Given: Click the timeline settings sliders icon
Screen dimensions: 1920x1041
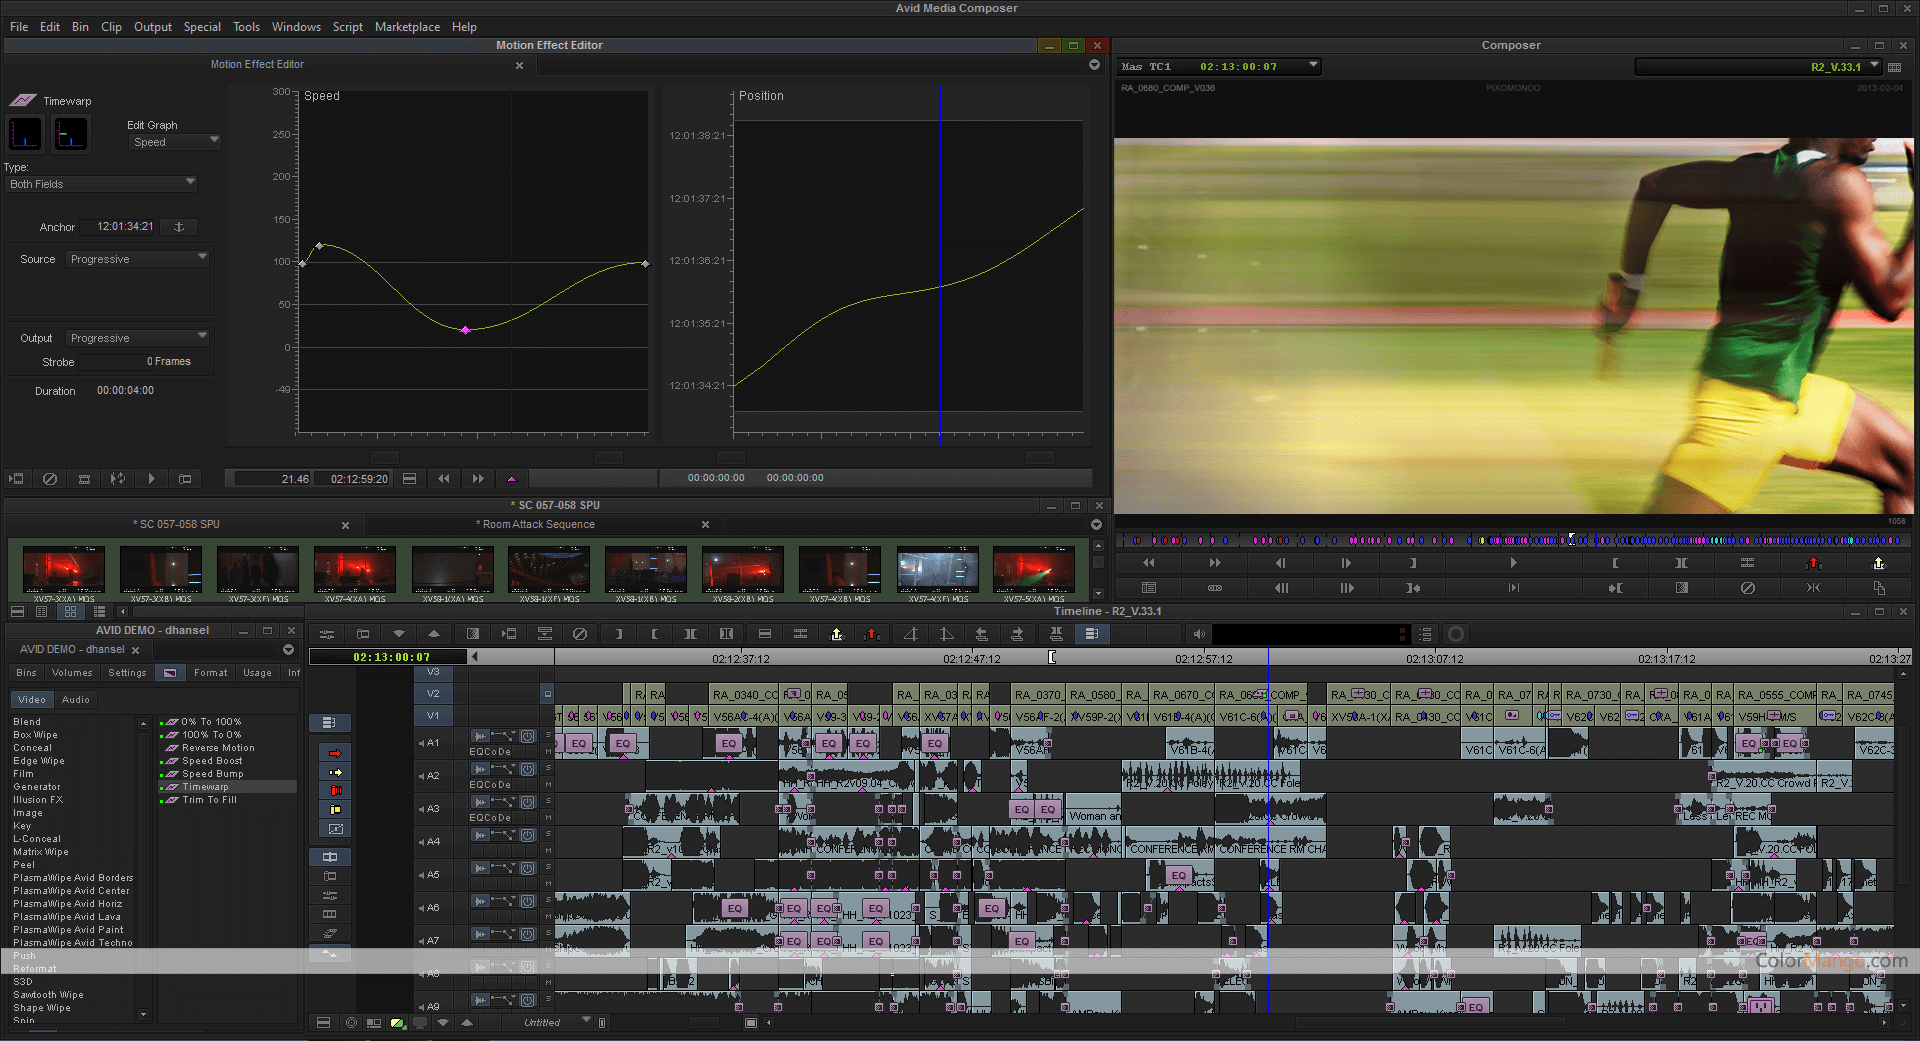Looking at the screenshot, I should click(327, 634).
